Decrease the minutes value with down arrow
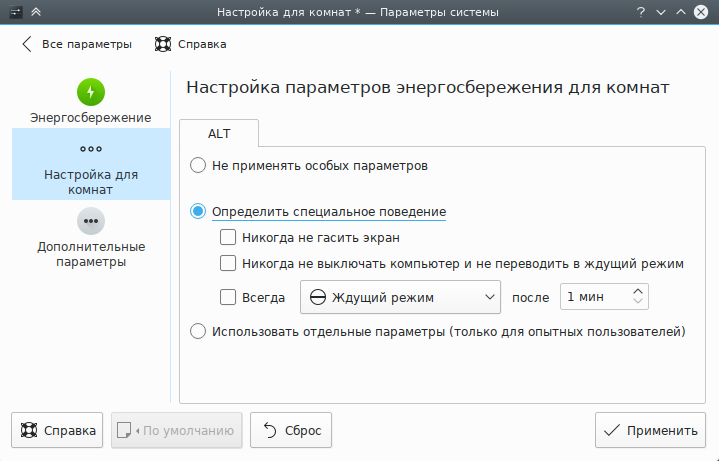The height and width of the screenshot is (461, 719). pos(638,302)
